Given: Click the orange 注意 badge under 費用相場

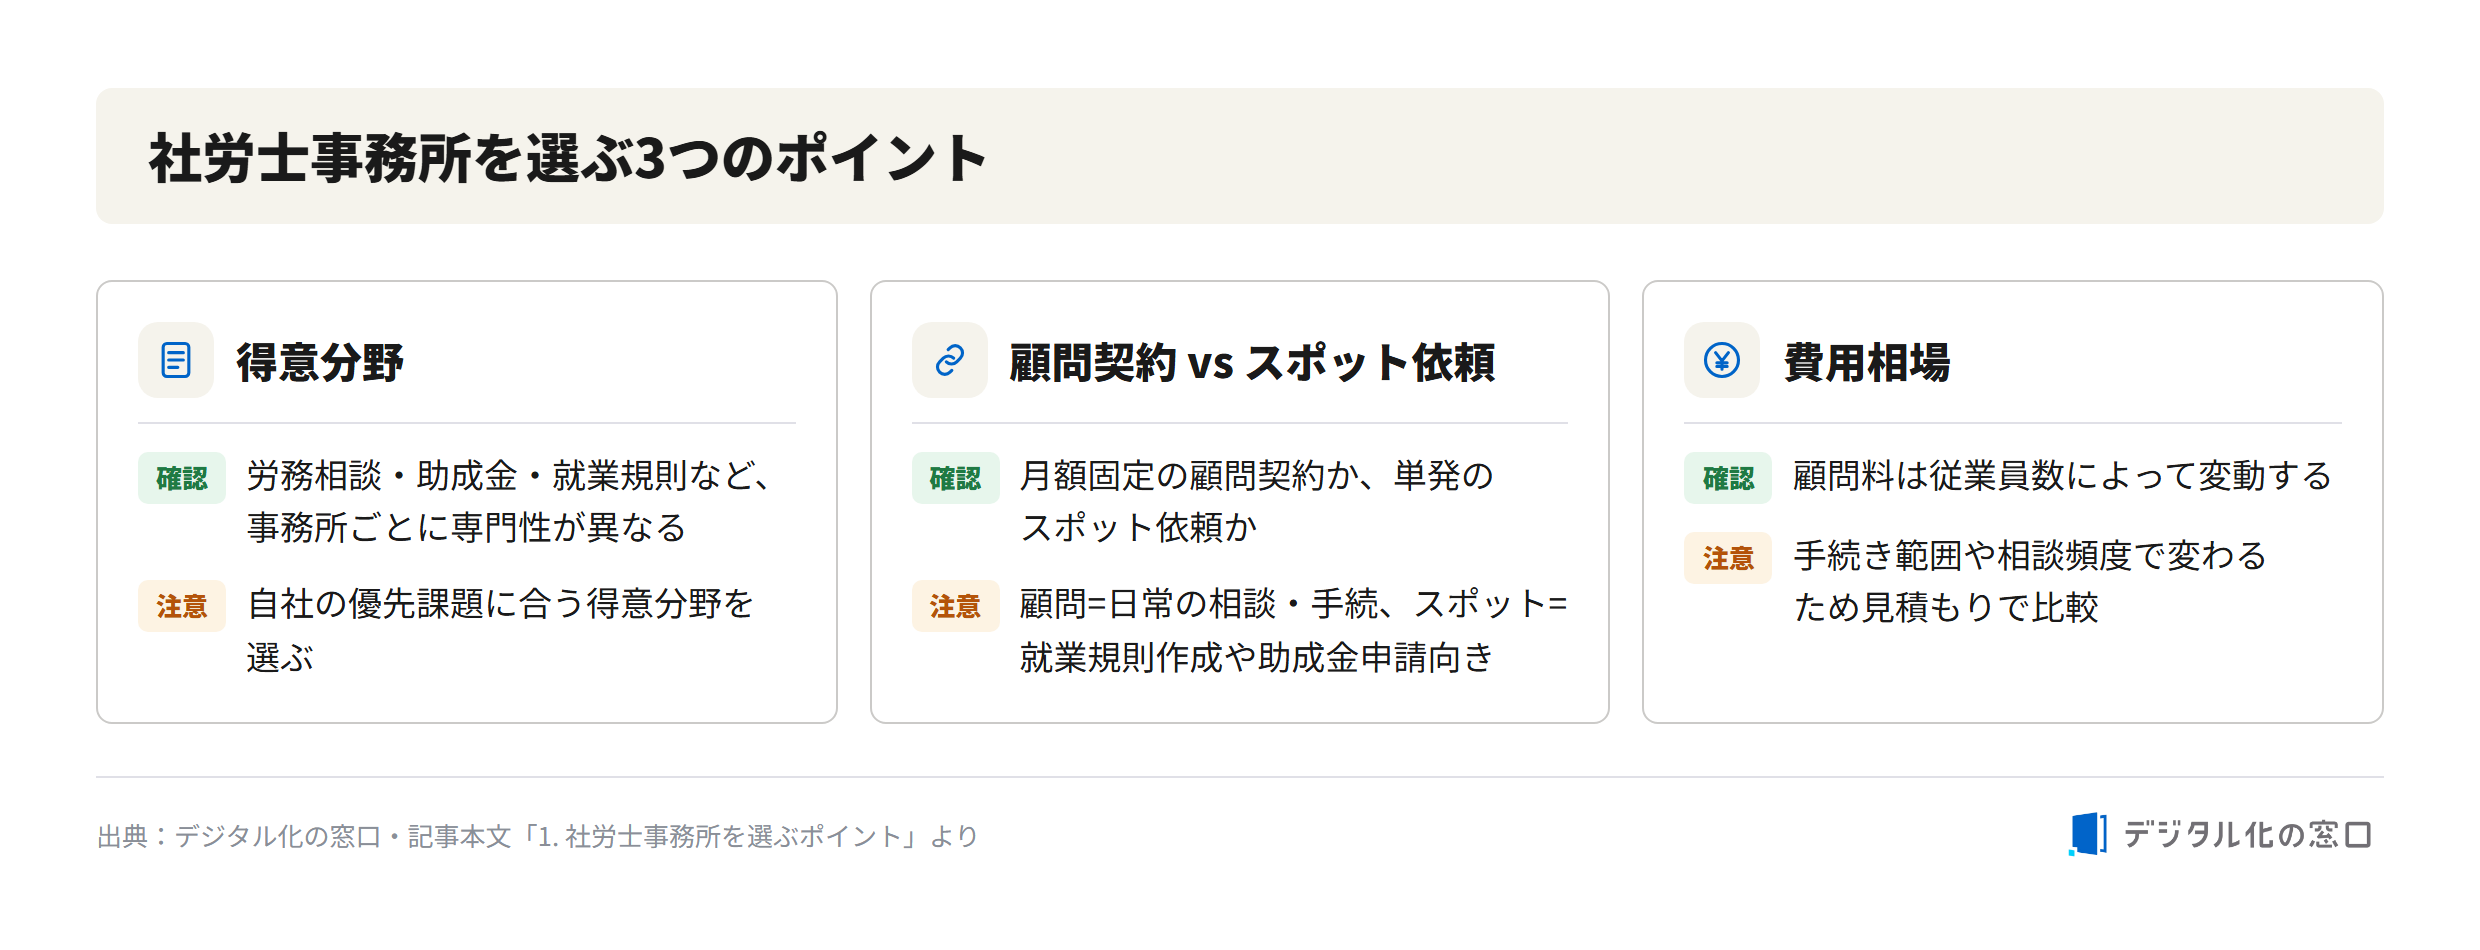Looking at the screenshot, I should tap(1728, 558).
